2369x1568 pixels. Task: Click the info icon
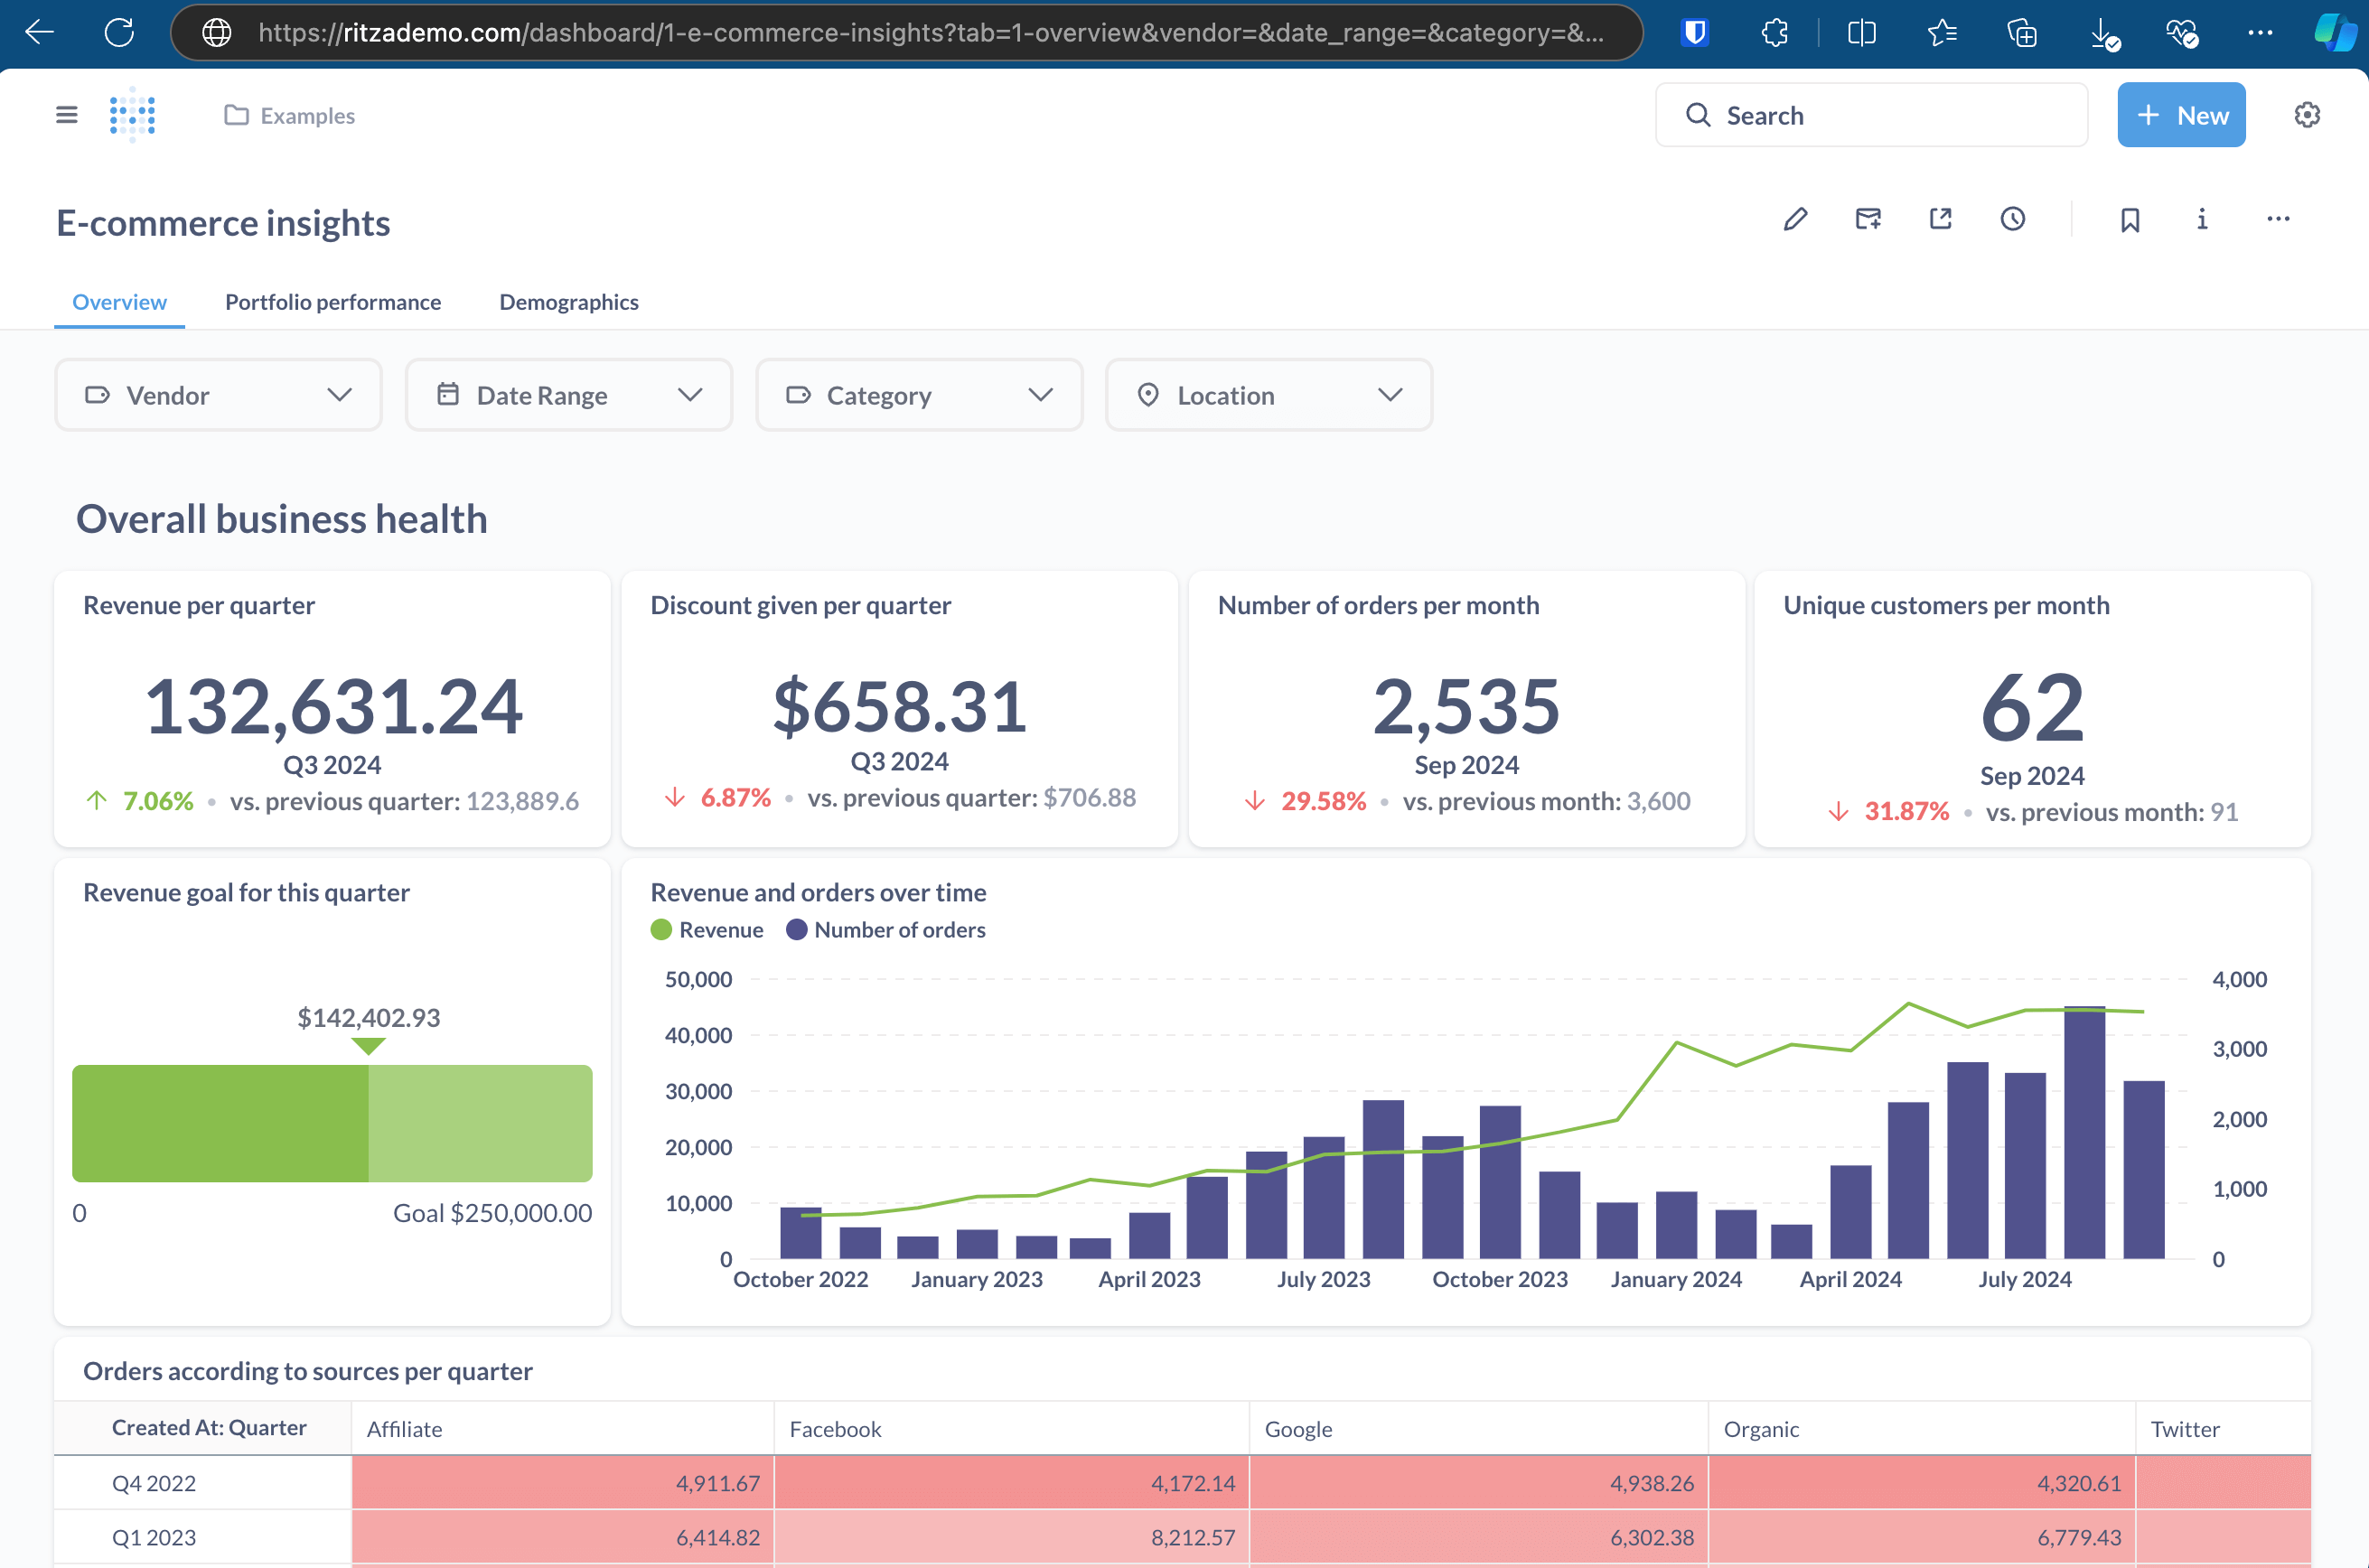point(2203,219)
